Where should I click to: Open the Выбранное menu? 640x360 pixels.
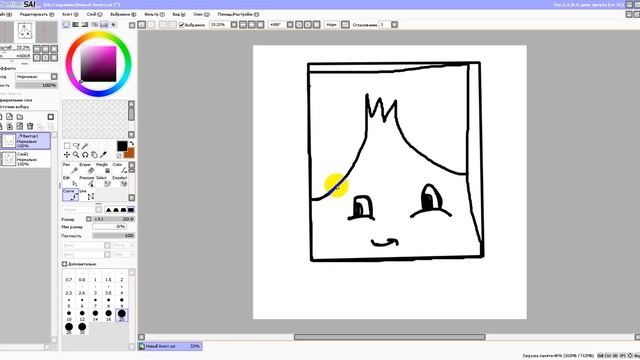point(123,14)
